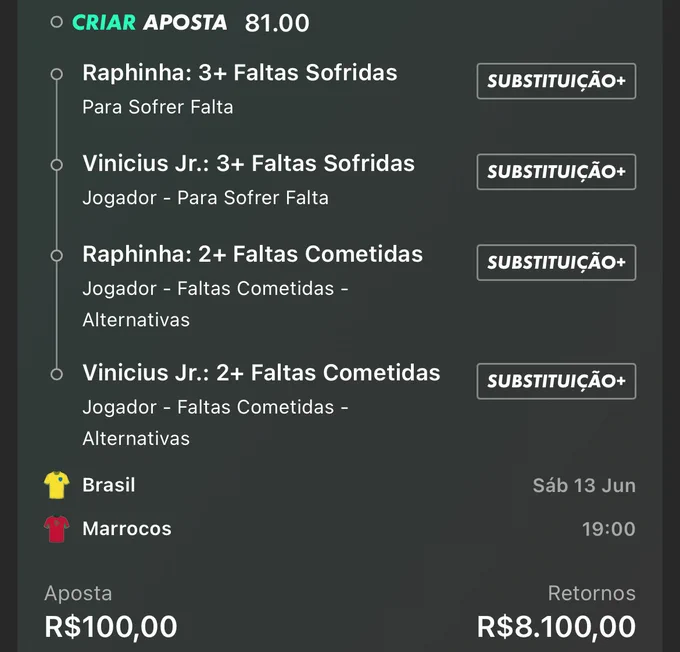Select circle node next to Vinicius Jr. 3+ Faltas Sofridas

tap(56, 165)
